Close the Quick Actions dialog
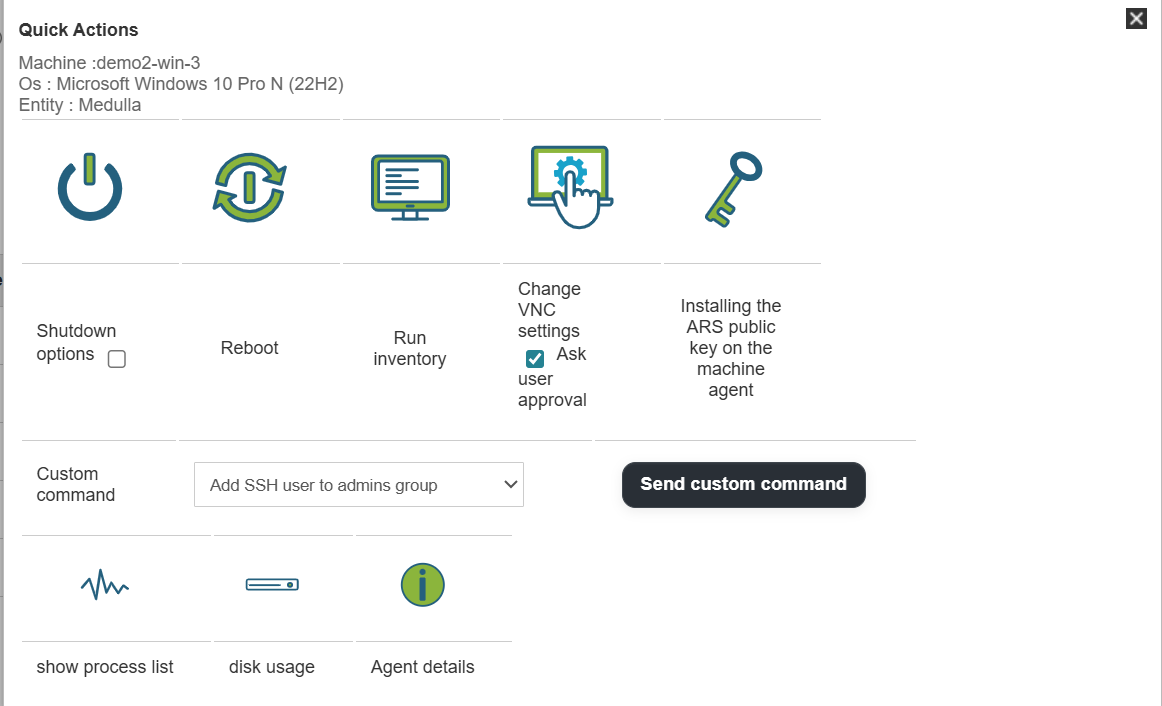 [x=1136, y=18]
